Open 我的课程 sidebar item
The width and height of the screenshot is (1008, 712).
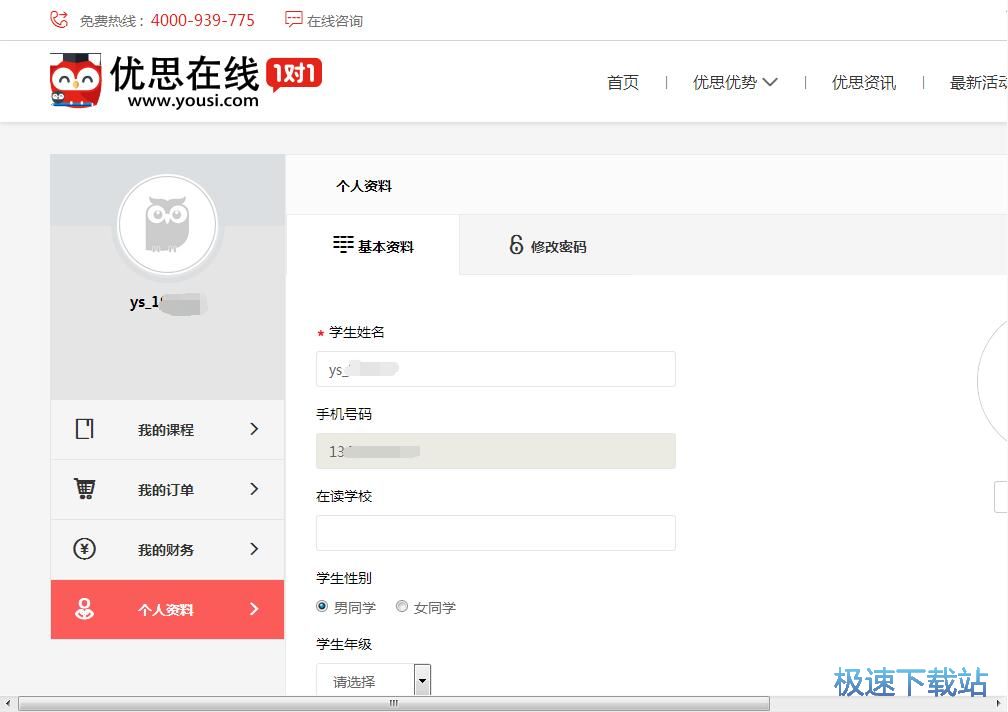[167, 429]
